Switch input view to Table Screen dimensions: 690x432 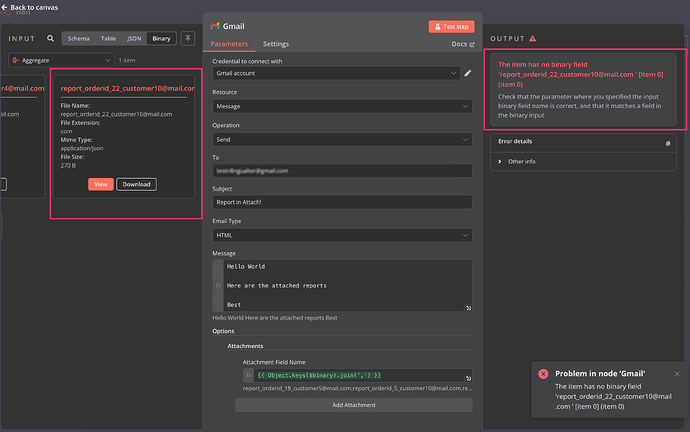click(108, 39)
